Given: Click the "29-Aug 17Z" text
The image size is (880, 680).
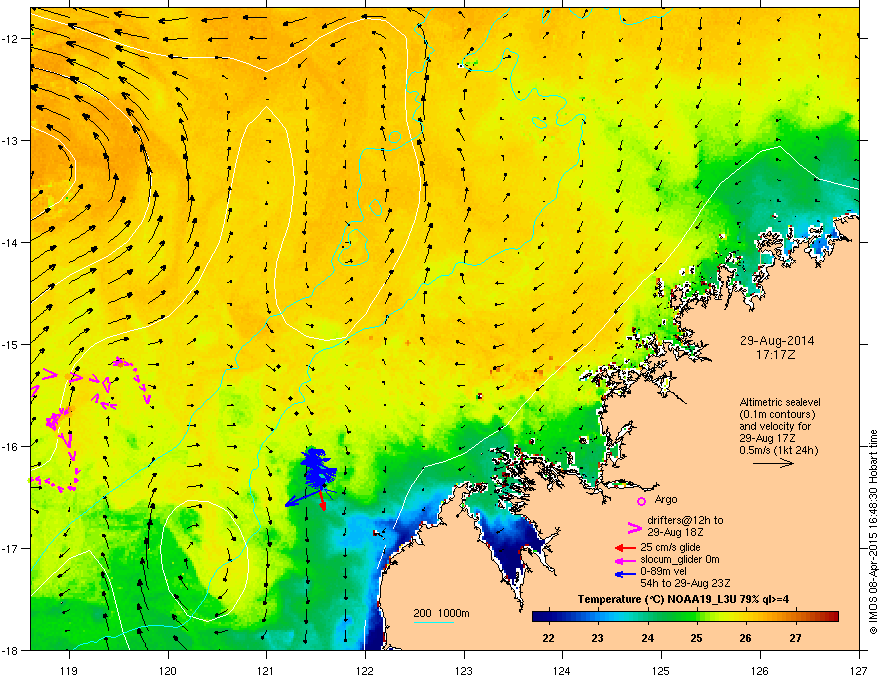Looking at the screenshot, I should point(766,438).
